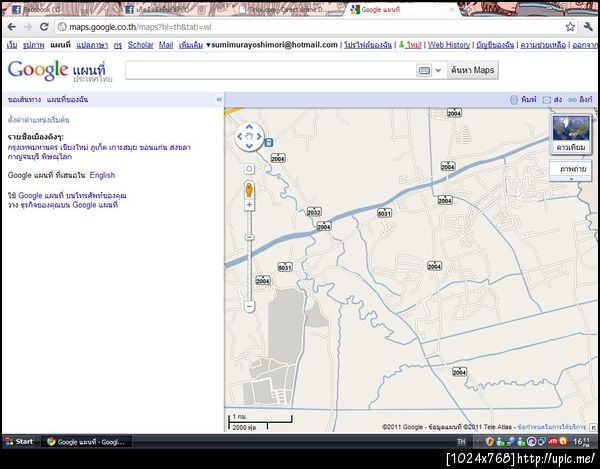This screenshot has height=469, width=600.
Task: Open ภาพถ่าย layers dropdown
Action: 570,170
